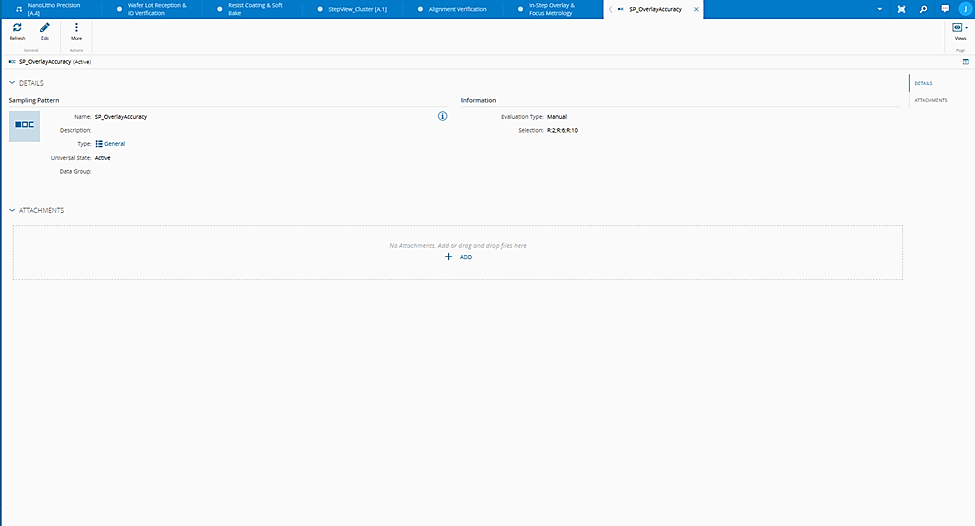Viewport: 975px width, 526px height.
Task: Open Edit mode with pencil icon
Action: click(x=45, y=31)
